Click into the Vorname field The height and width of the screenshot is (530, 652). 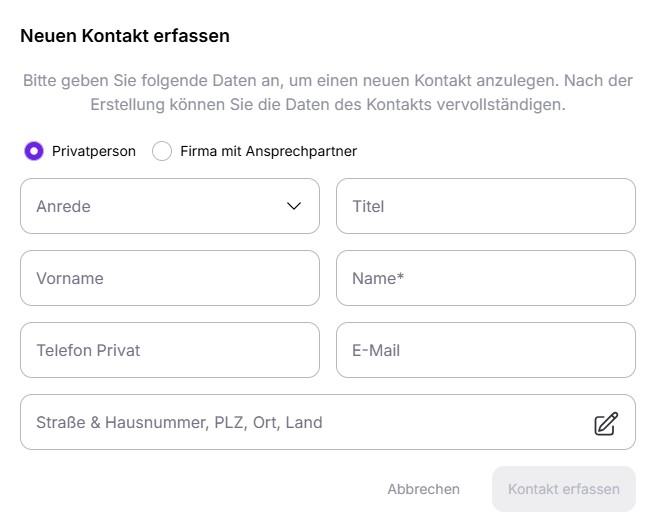pos(170,278)
